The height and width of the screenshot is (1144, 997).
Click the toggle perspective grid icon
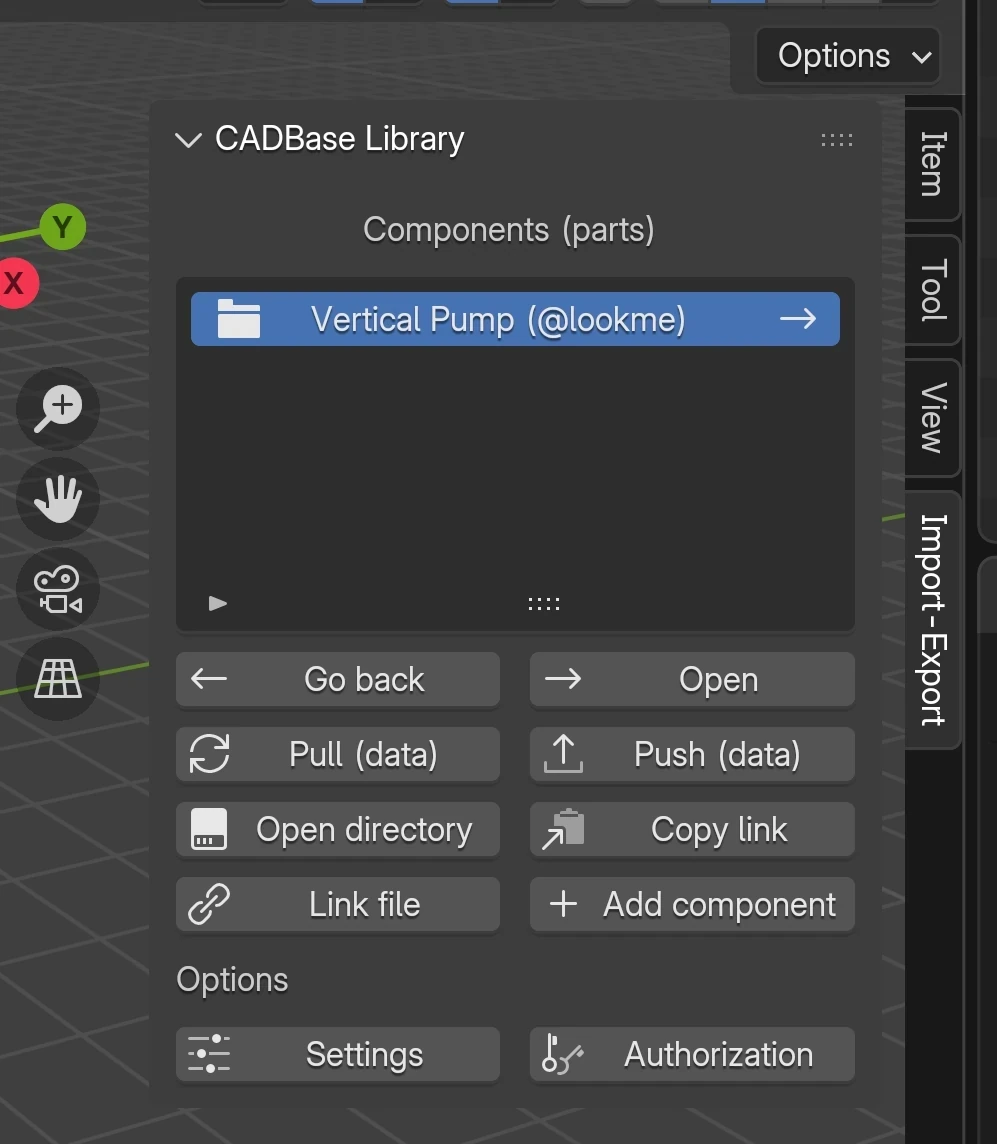pyautogui.click(x=57, y=680)
